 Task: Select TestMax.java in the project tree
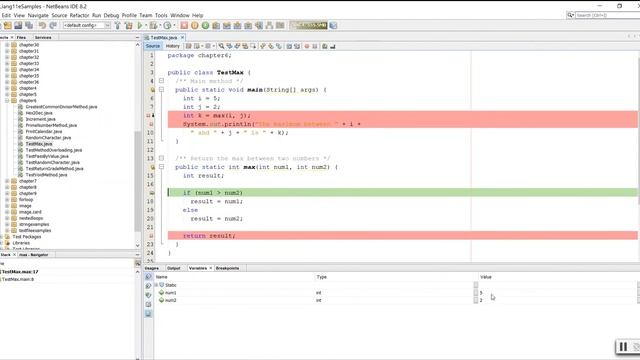coord(38,144)
